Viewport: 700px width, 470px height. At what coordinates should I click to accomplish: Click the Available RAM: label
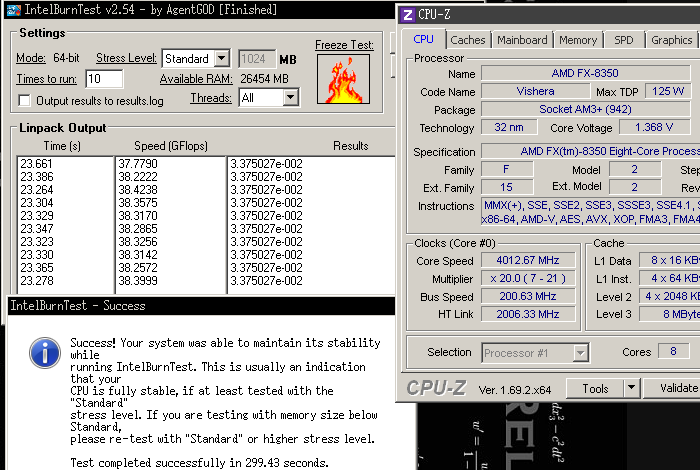click(196, 79)
